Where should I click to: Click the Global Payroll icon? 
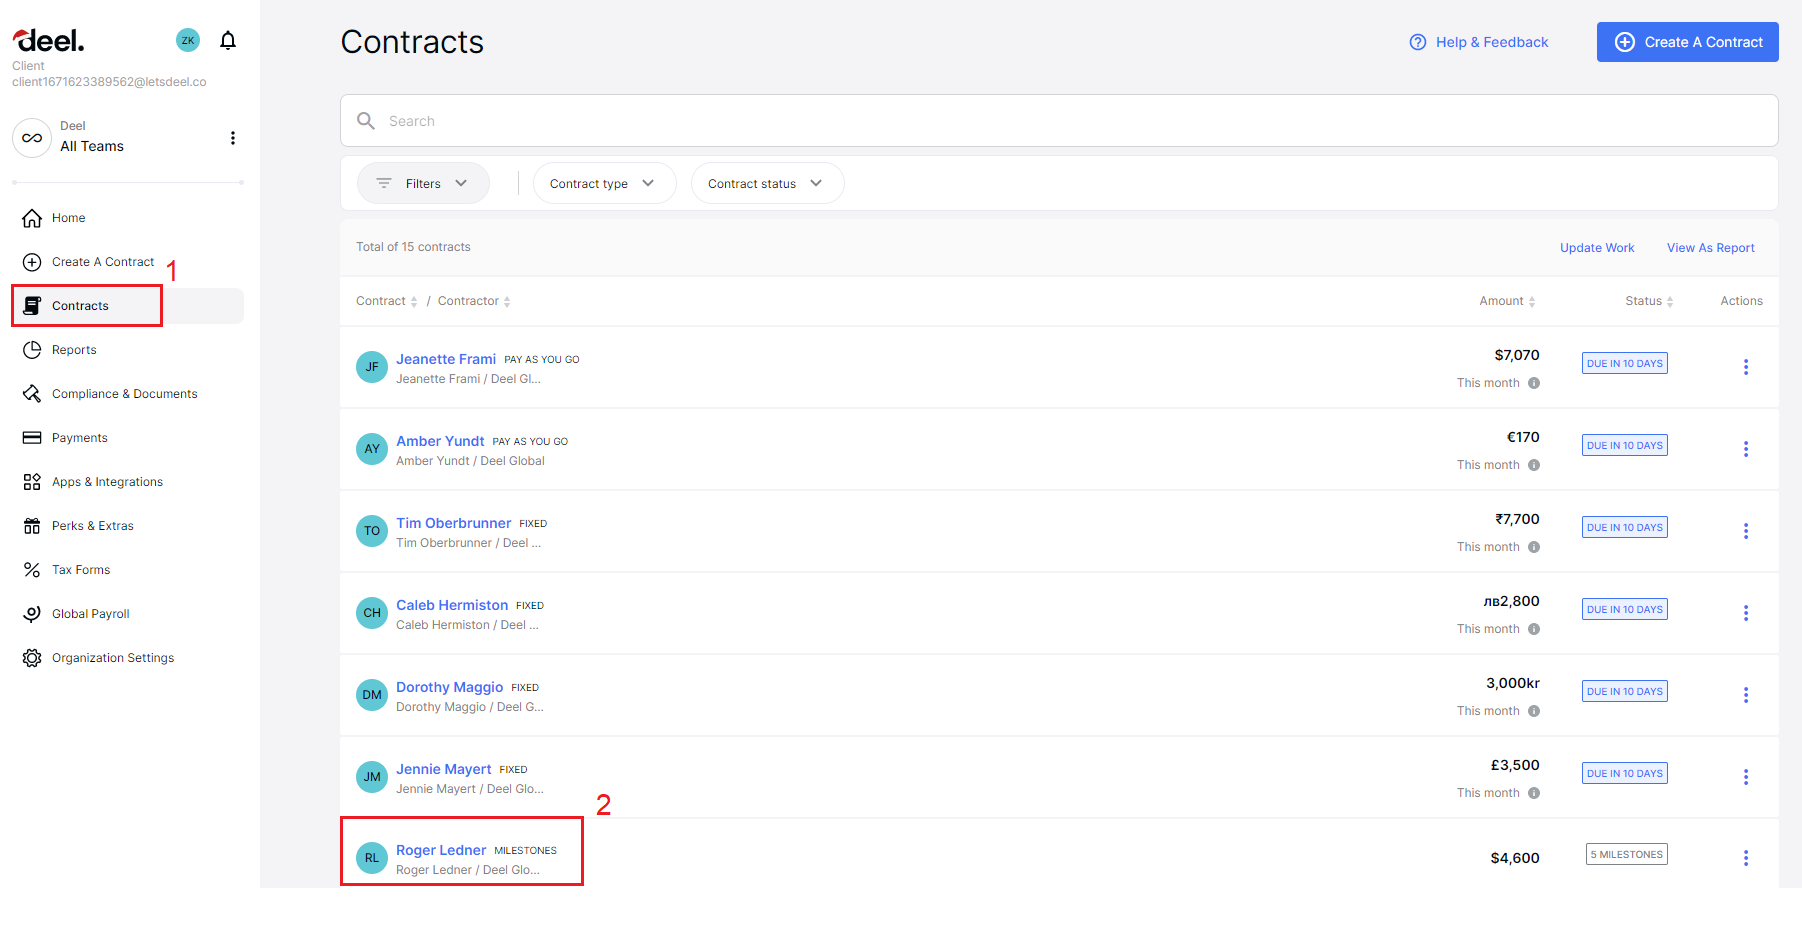(31, 613)
